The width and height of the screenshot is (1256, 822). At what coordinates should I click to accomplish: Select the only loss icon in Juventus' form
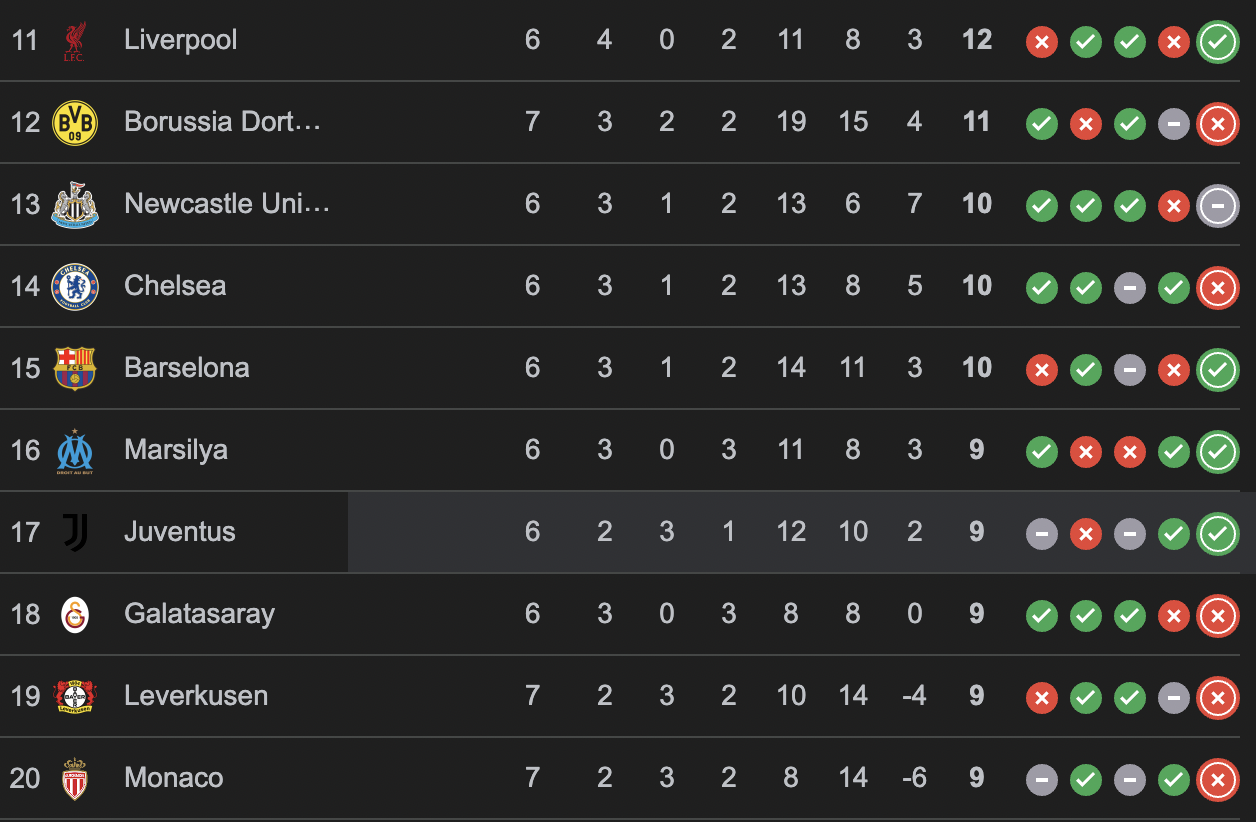tap(1085, 533)
